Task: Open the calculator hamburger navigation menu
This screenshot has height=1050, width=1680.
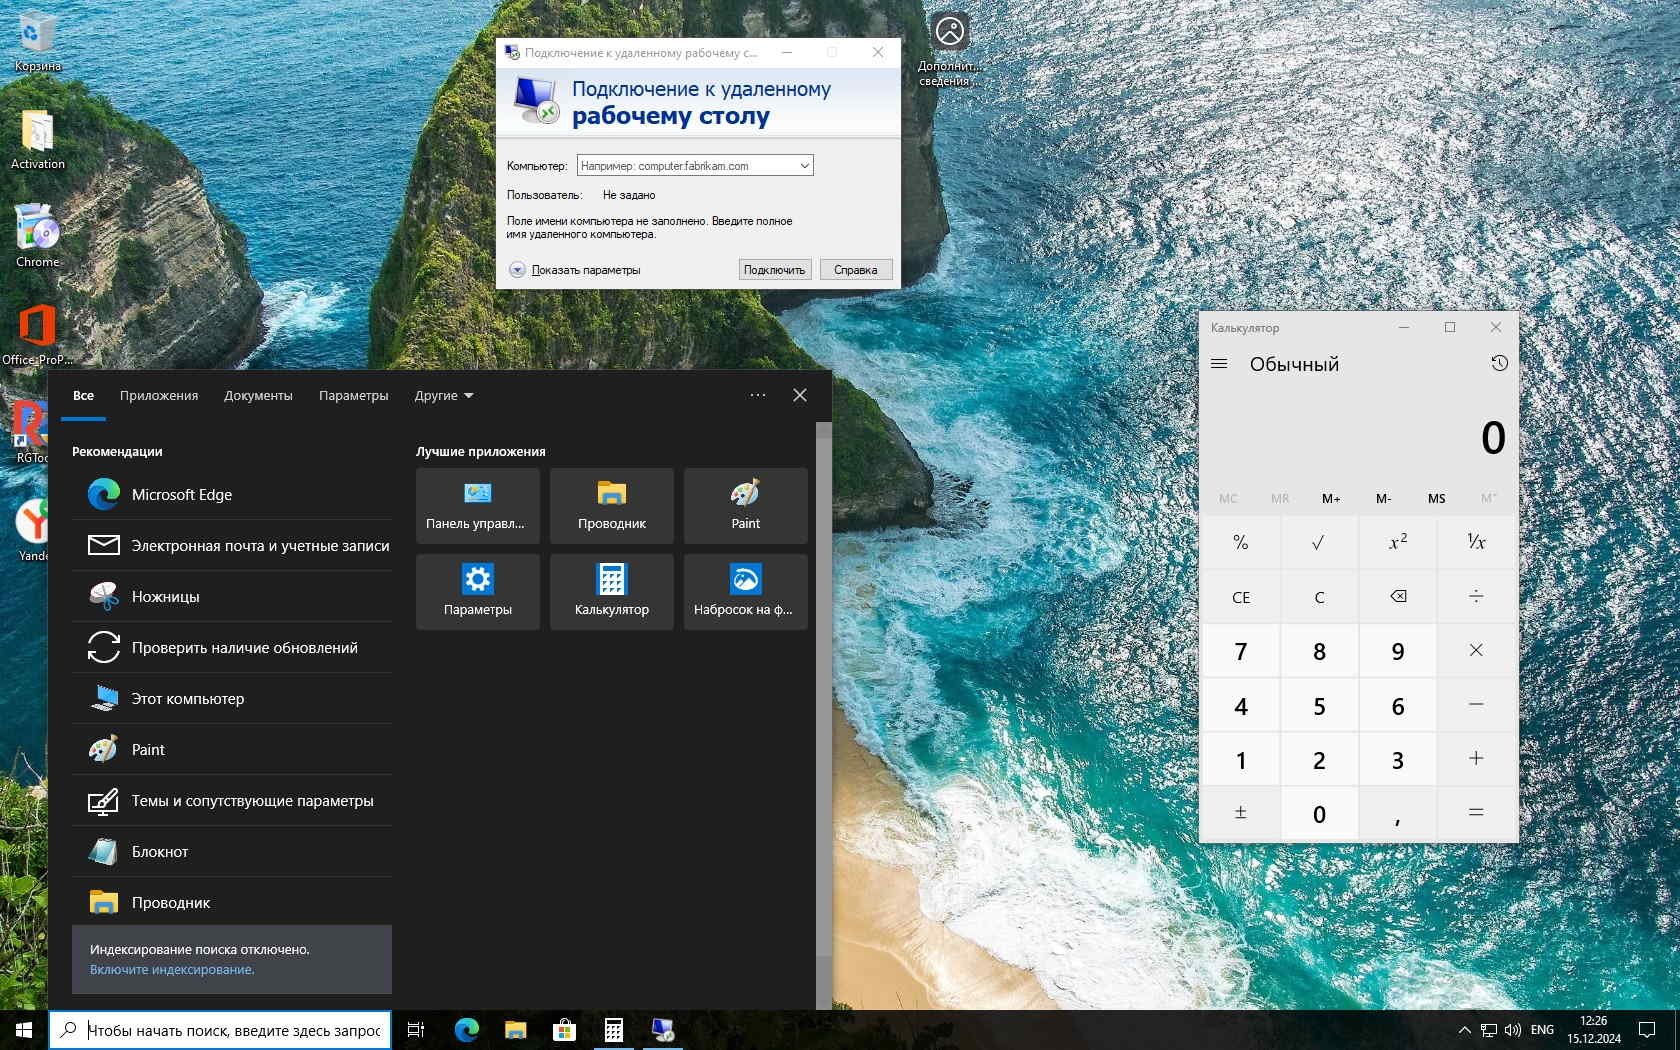Action: [1219, 364]
